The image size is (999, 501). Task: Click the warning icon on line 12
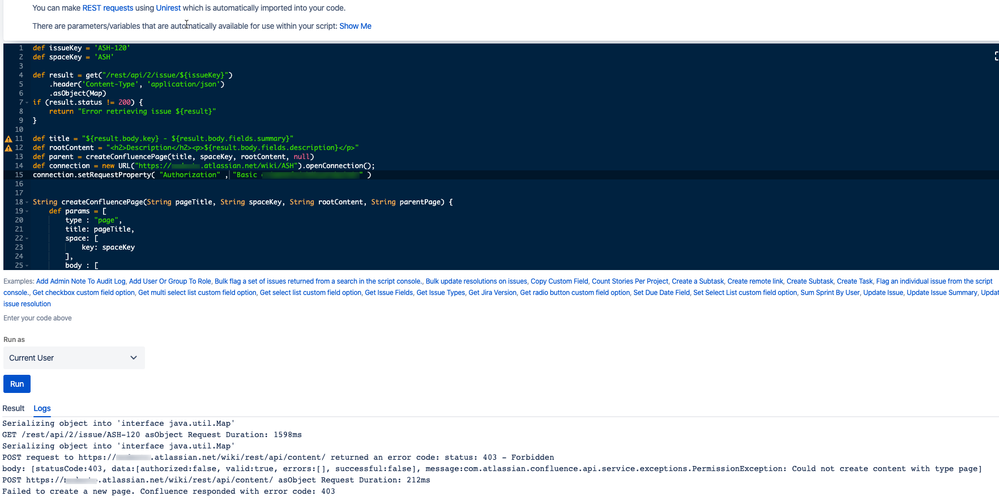[8, 147]
